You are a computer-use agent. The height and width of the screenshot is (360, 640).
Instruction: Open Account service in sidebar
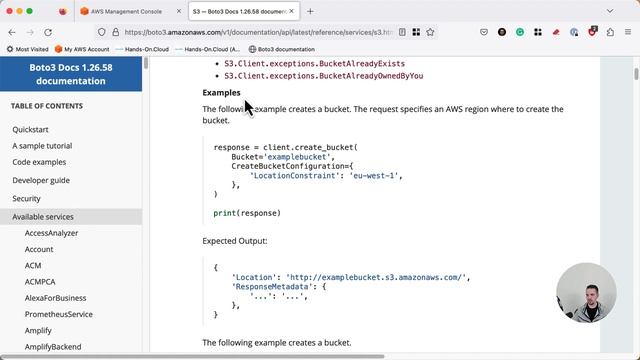click(x=39, y=249)
